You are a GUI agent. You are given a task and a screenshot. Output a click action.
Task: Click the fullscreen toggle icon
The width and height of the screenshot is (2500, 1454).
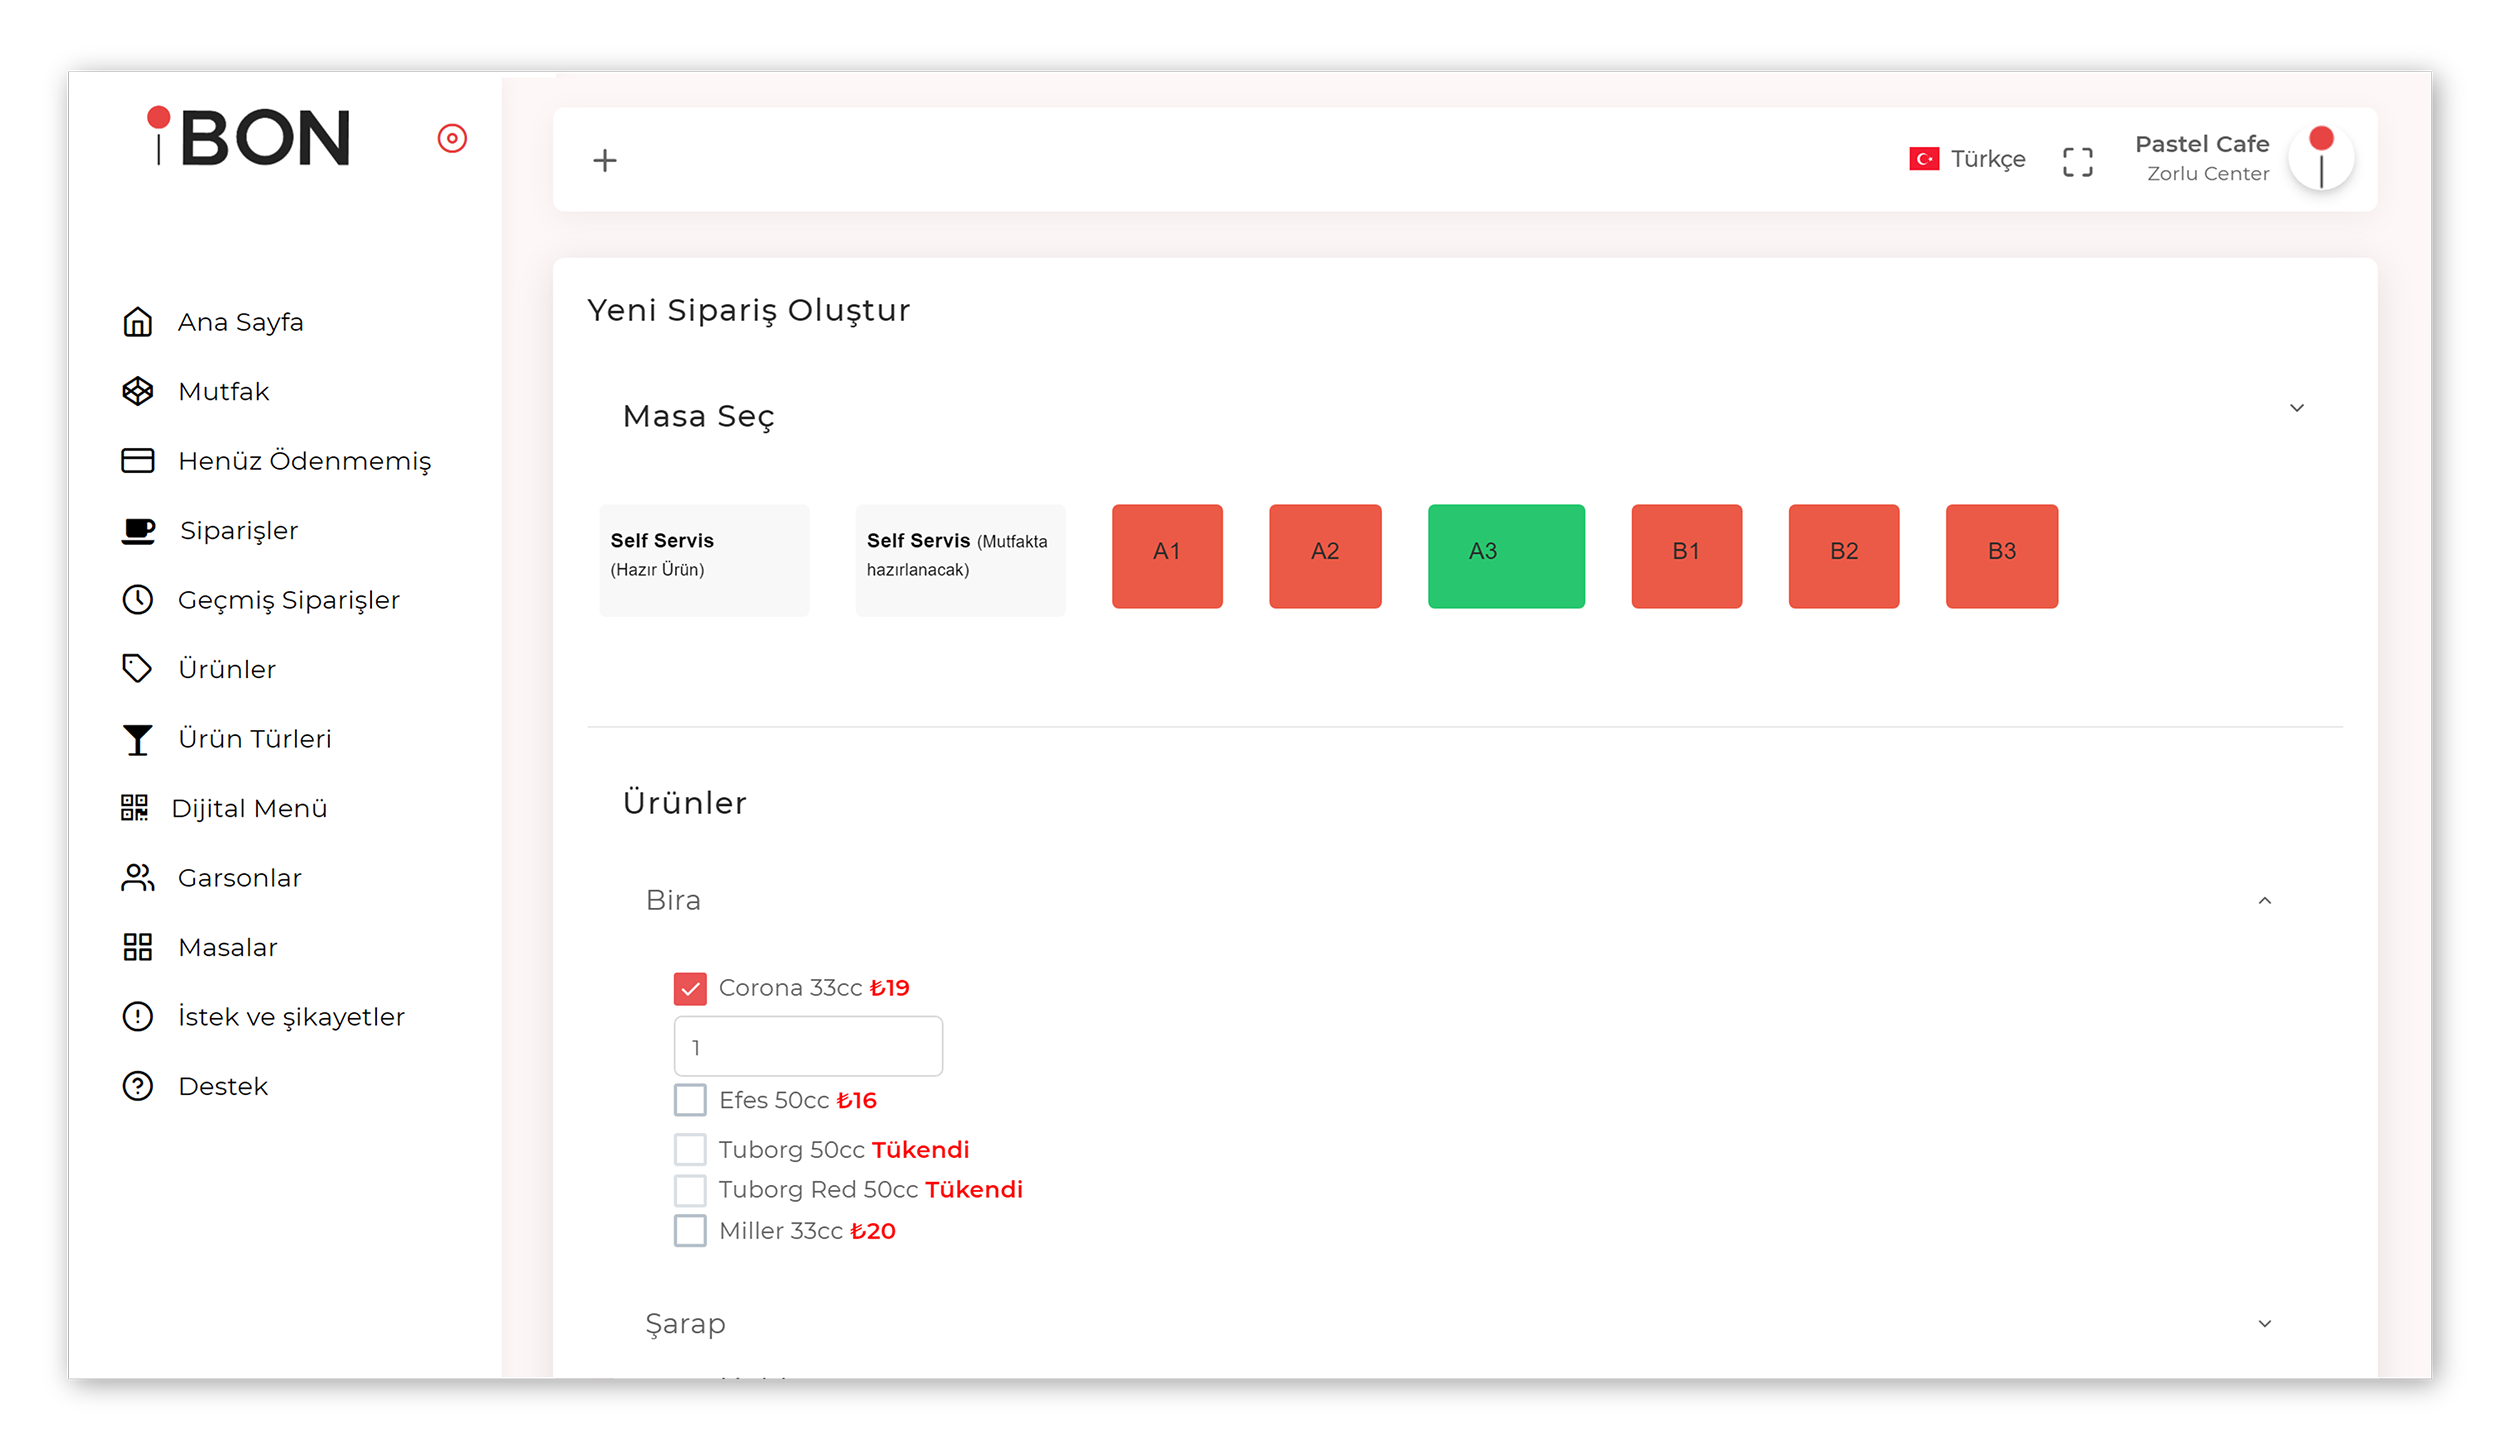[2077, 161]
